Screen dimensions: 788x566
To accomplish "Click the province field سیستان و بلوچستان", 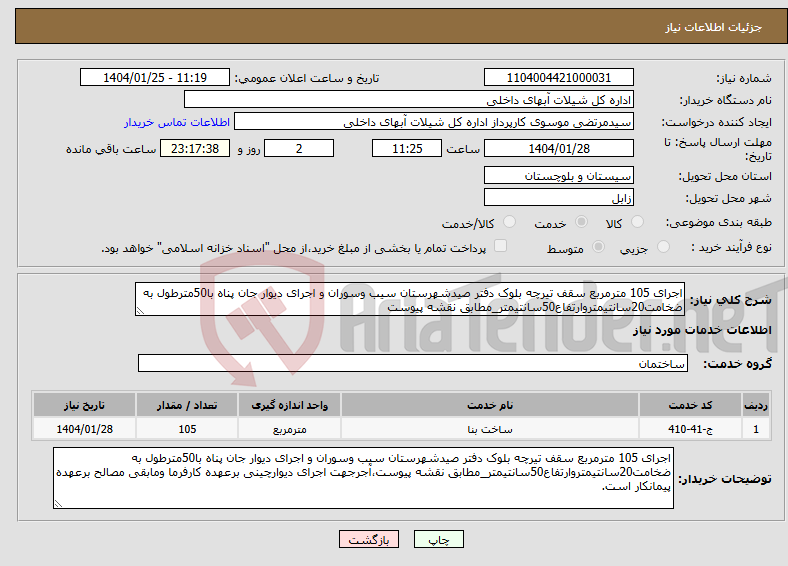I will [558, 175].
